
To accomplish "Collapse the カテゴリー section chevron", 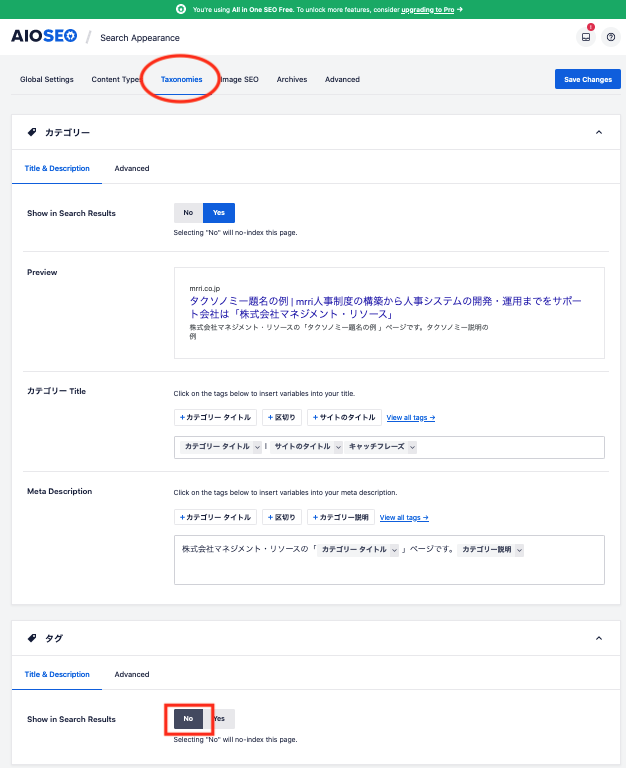I will click(598, 132).
